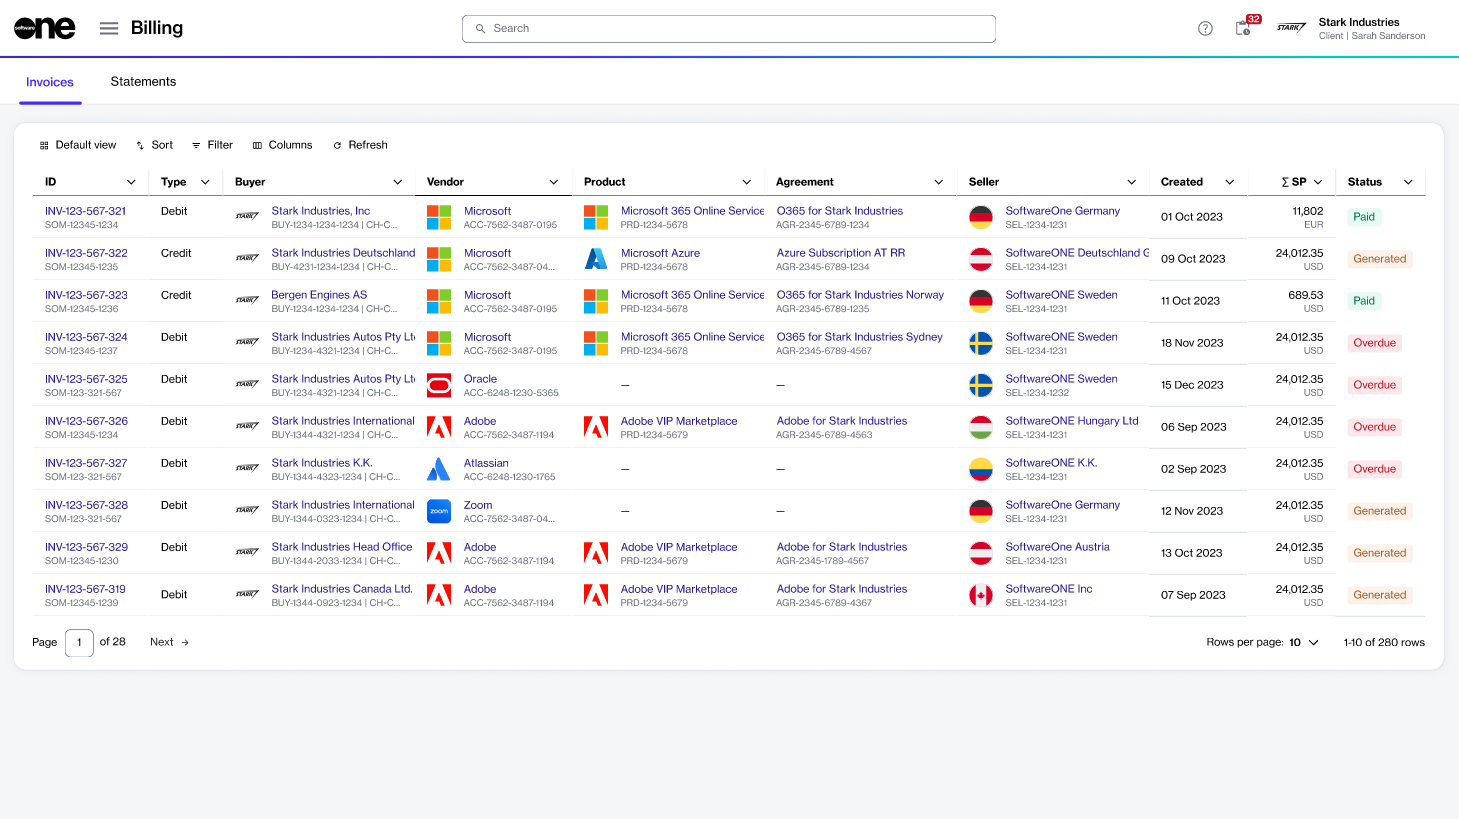
Task: Click the help question mark icon
Action: 1205,28
